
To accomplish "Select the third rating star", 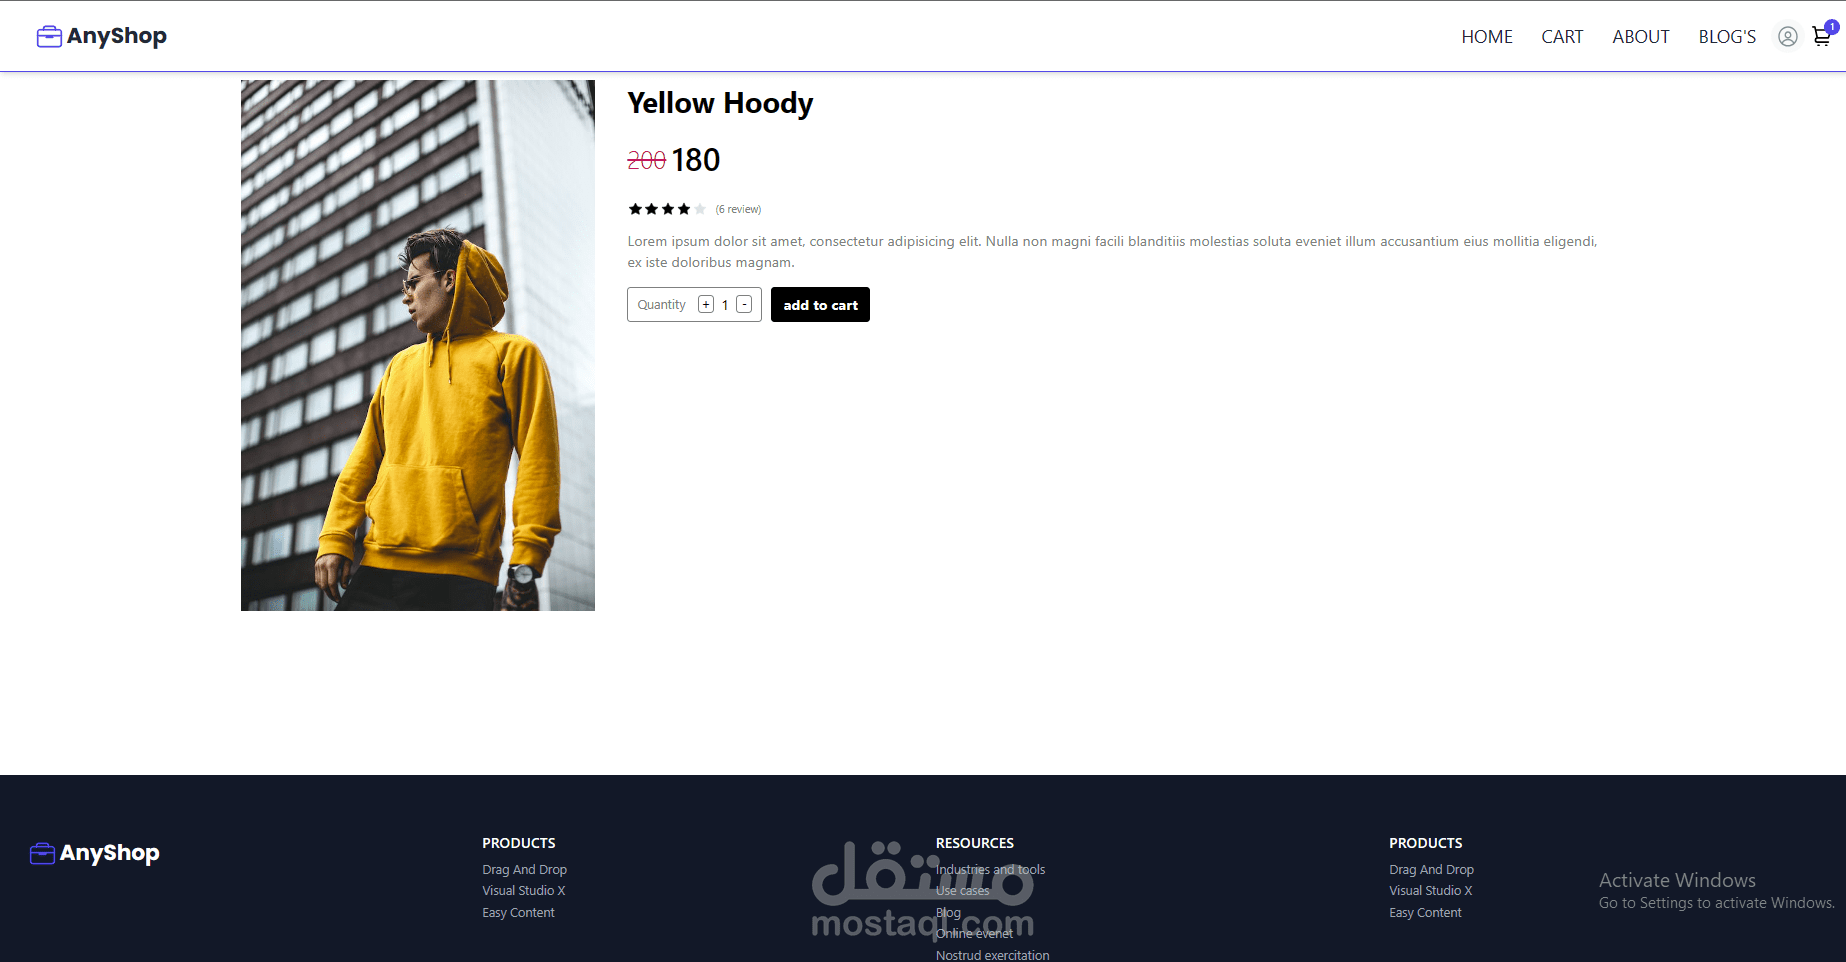I will (x=667, y=209).
